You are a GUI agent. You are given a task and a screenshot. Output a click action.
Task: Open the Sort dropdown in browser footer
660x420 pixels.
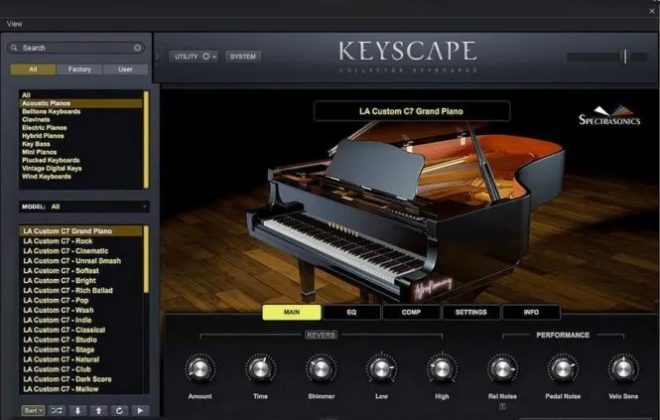tap(33, 410)
